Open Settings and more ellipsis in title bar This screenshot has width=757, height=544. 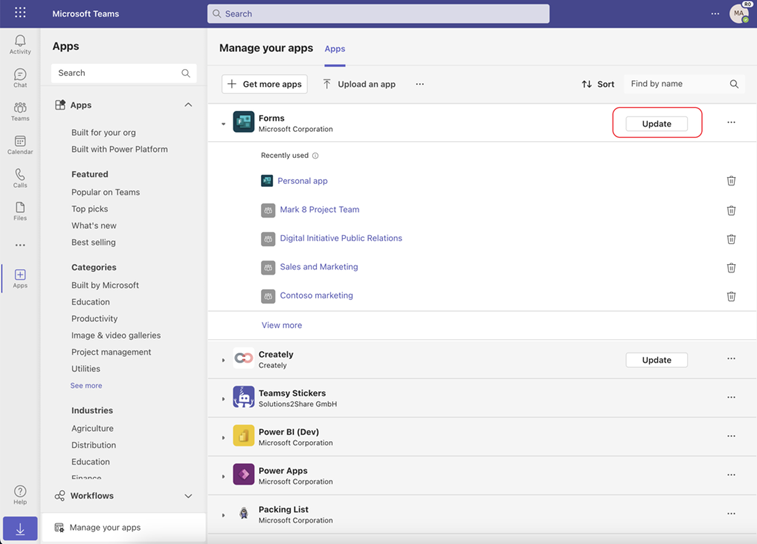715,14
